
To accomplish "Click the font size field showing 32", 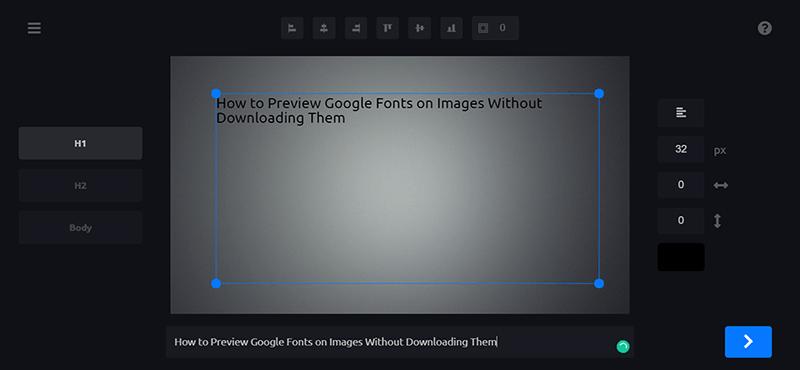I will [681, 149].
